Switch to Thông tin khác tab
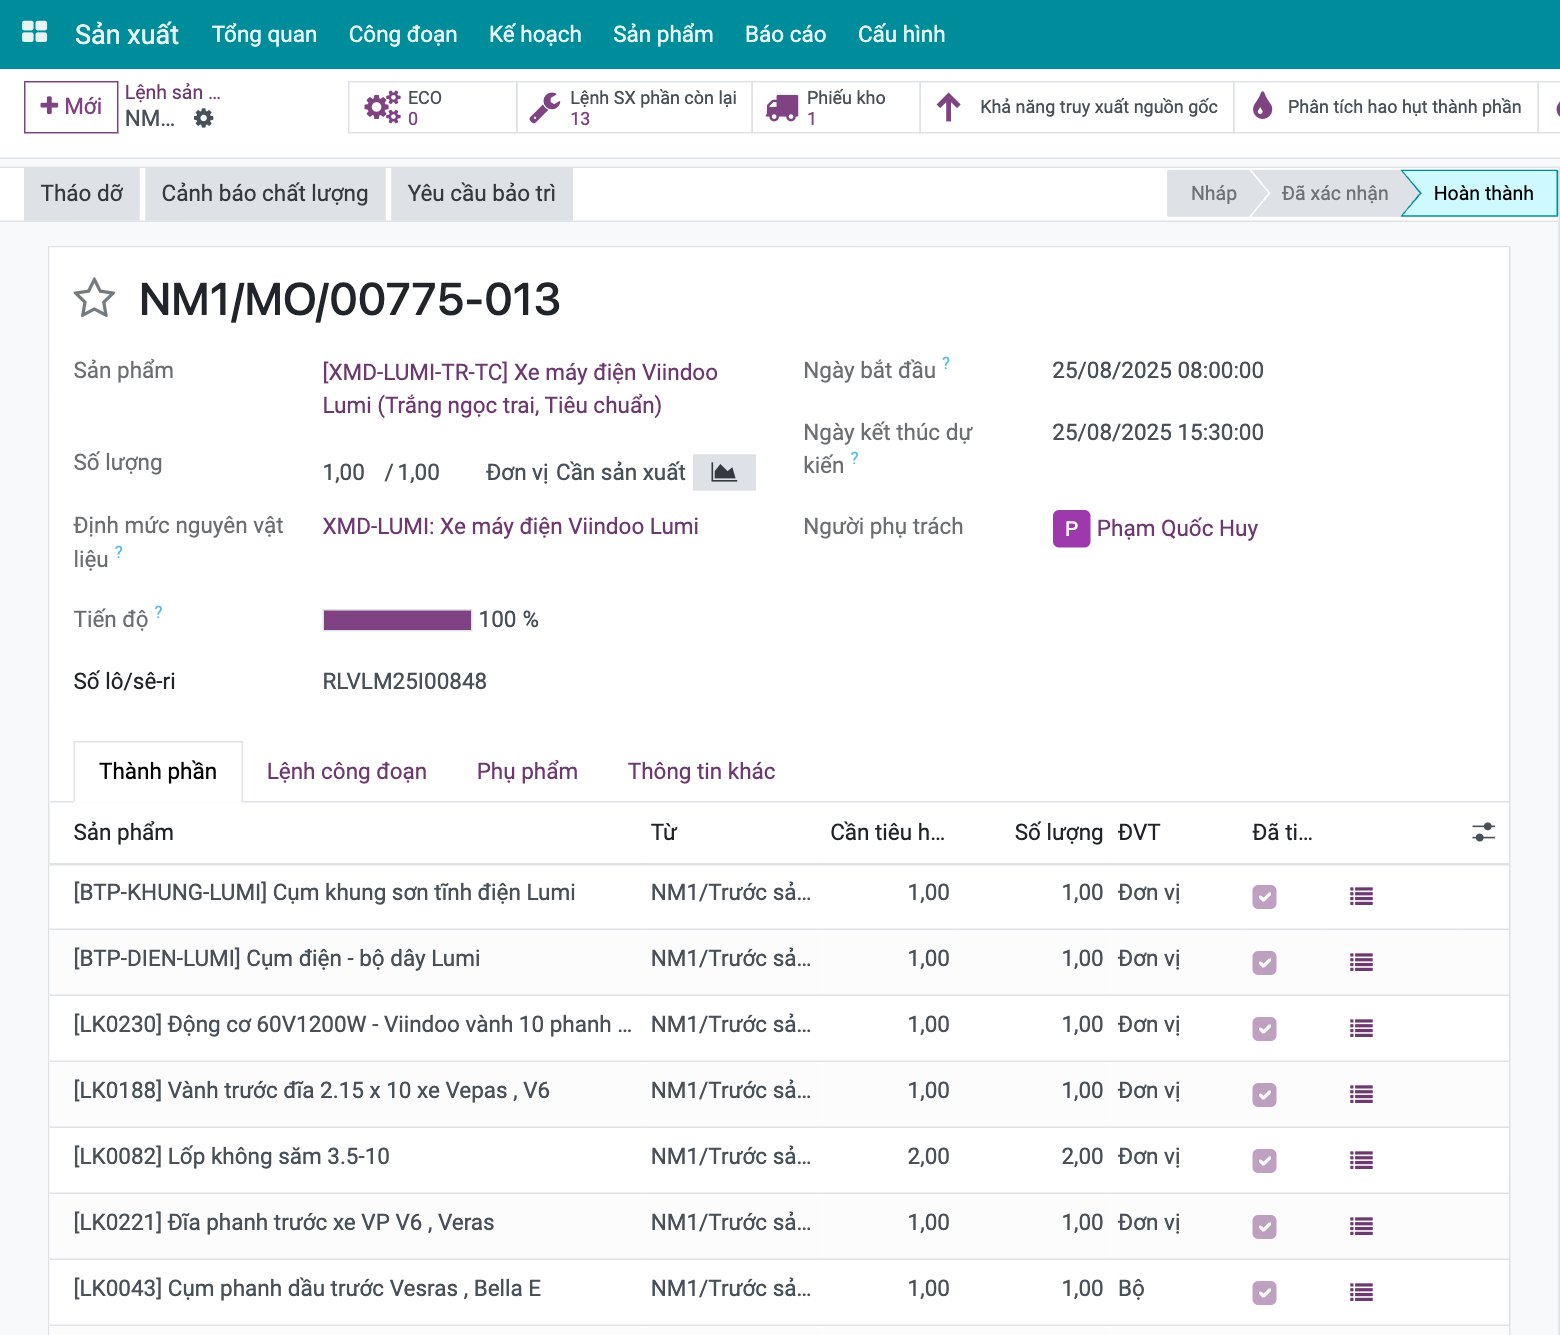The height and width of the screenshot is (1335, 1560). pyautogui.click(x=701, y=771)
